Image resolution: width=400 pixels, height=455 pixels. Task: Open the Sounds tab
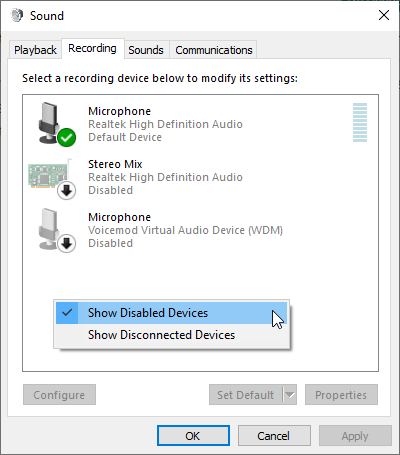pos(146,50)
